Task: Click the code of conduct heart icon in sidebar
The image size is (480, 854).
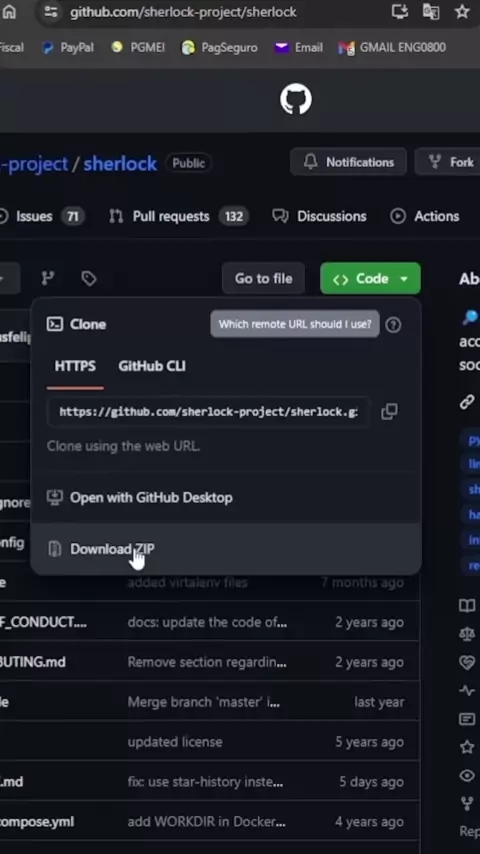Action: (x=467, y=662)
